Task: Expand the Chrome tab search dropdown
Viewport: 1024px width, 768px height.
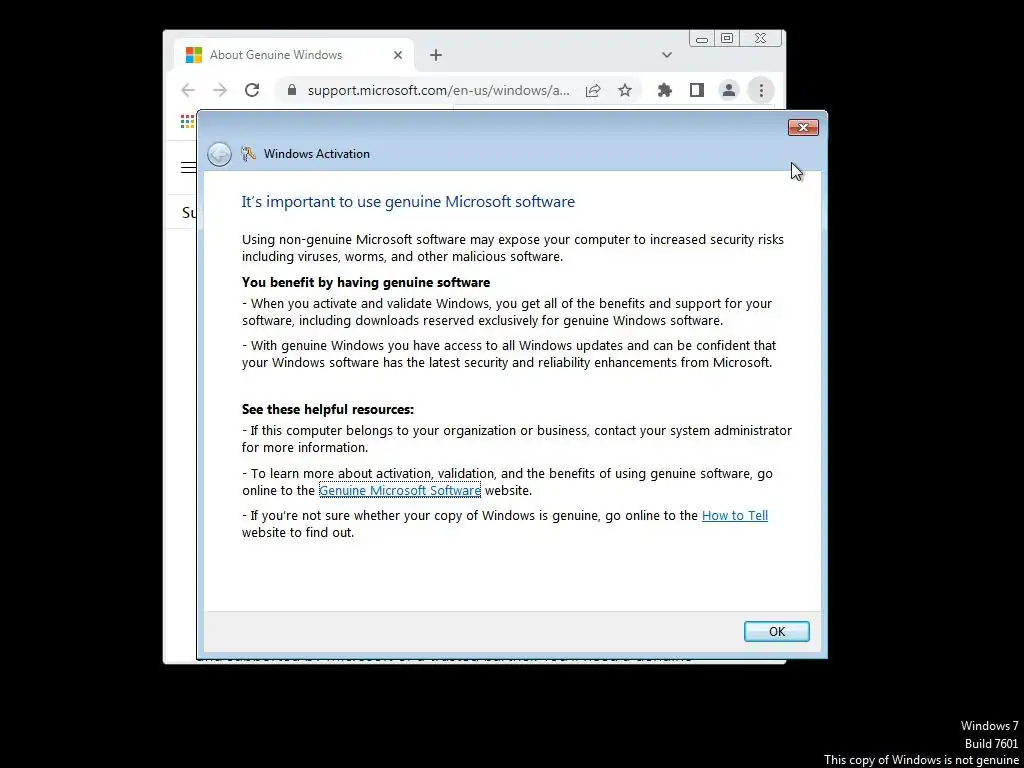Action: coord(667,56)
